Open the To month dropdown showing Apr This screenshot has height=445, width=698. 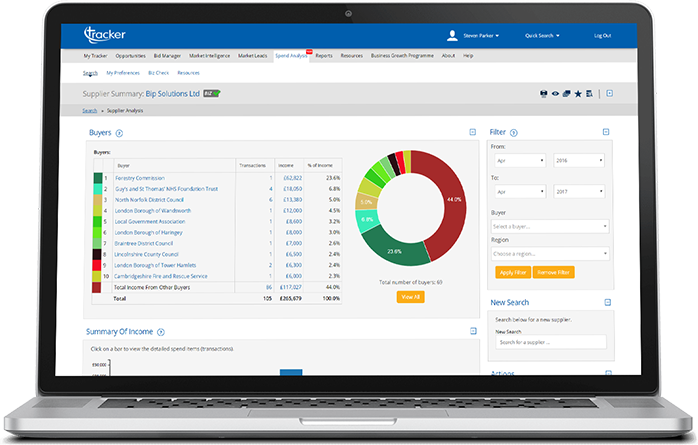(x=520, y=192)
